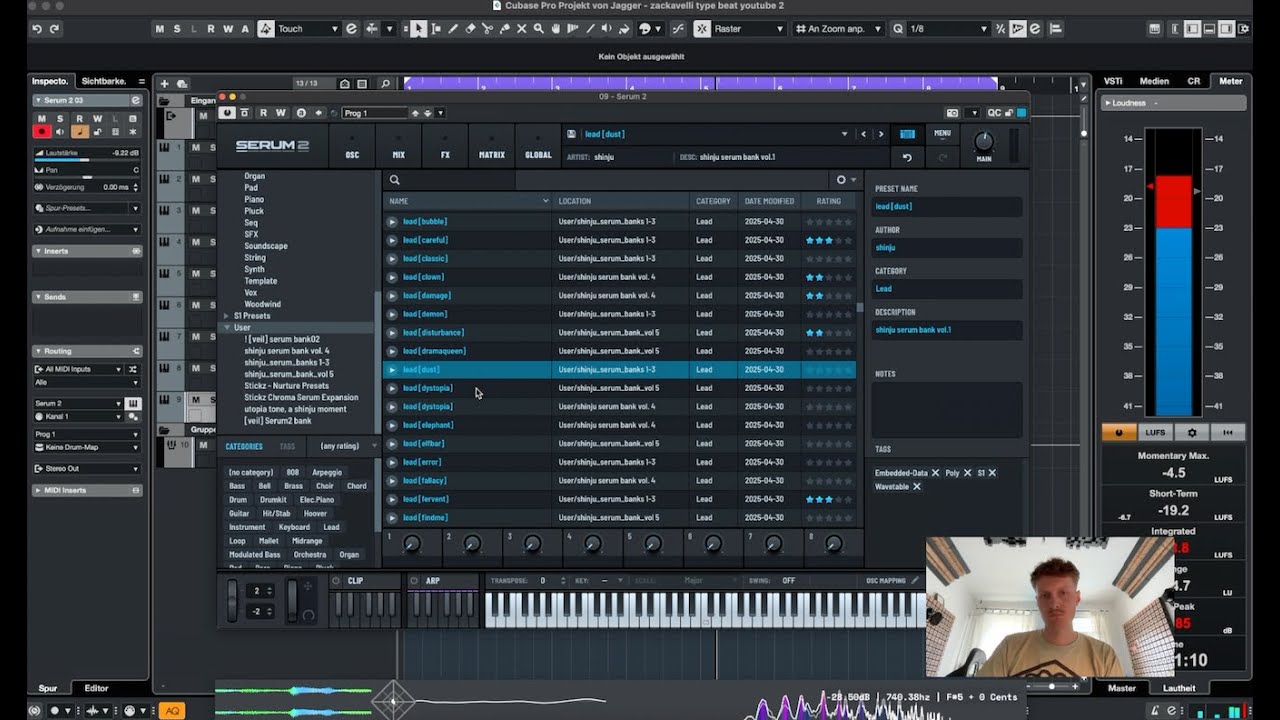The width and height of the screenshot is (1280, 720).
Task: Toggle the orange loudness measure button
Action: coord(1119,433)
